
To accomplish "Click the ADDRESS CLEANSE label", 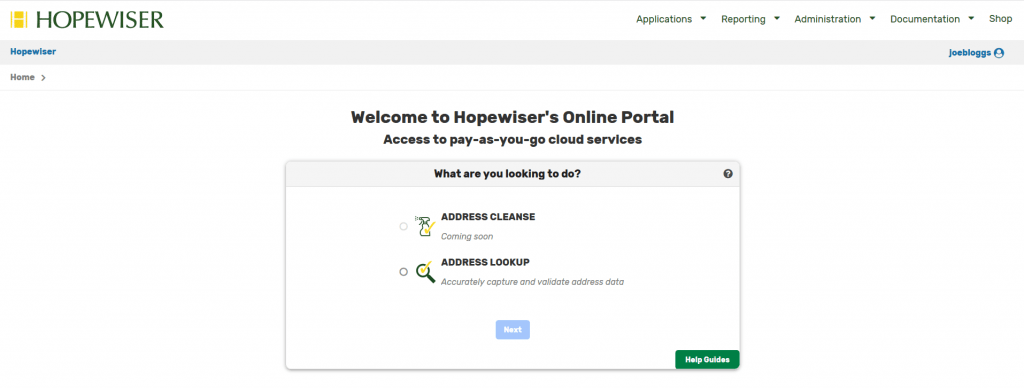I will click(x=488, y=217).
